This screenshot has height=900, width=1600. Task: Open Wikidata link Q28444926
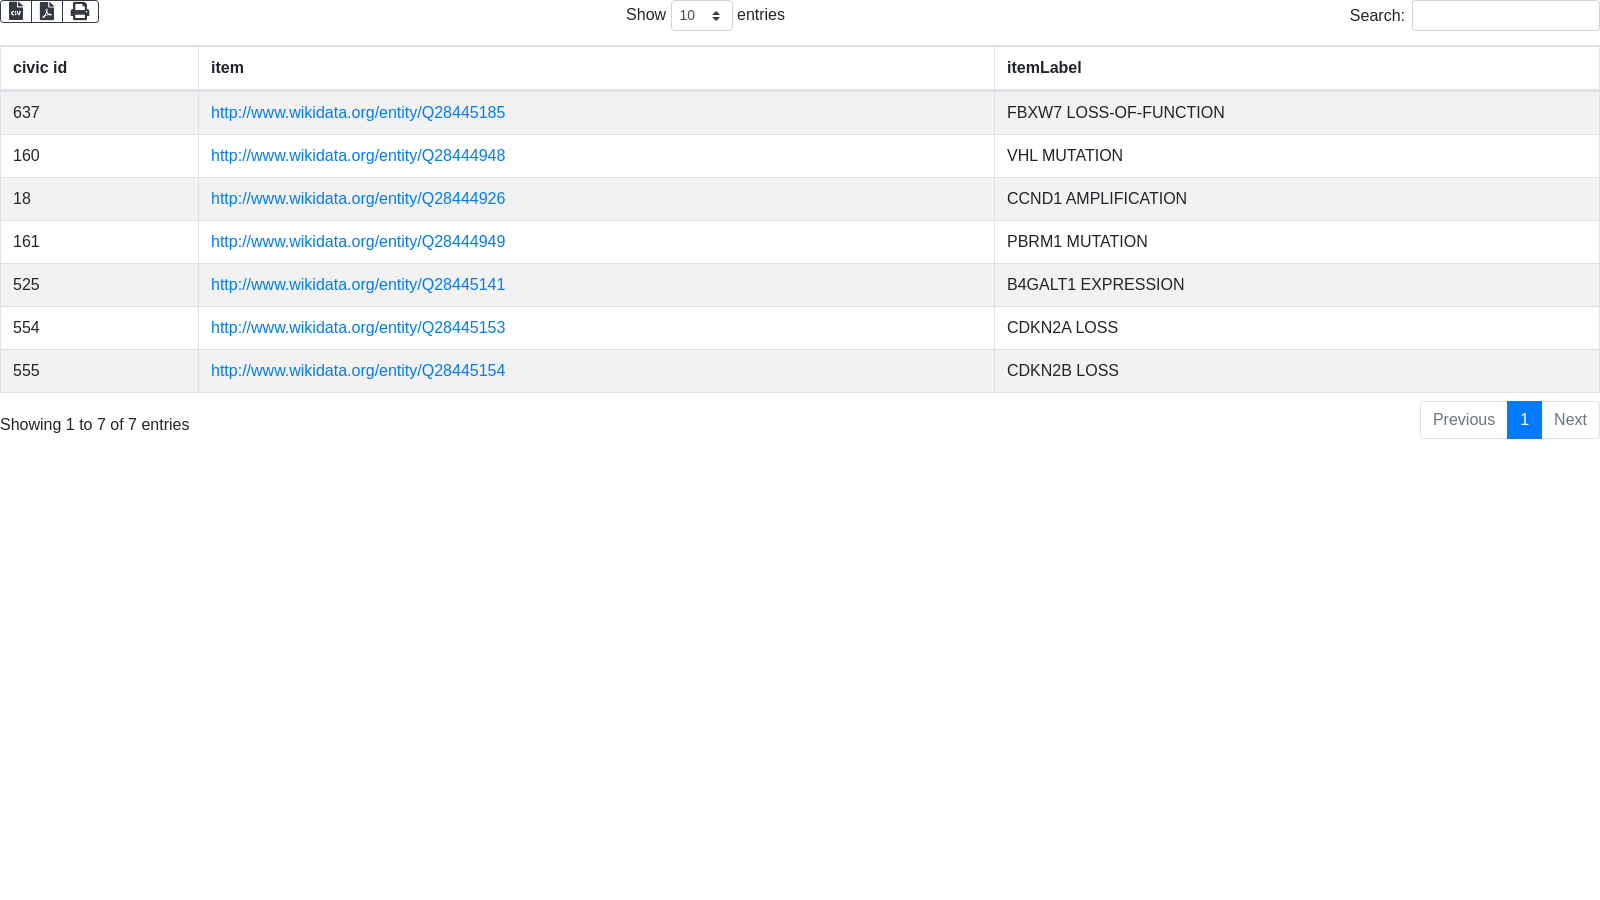tap(358, 199)
